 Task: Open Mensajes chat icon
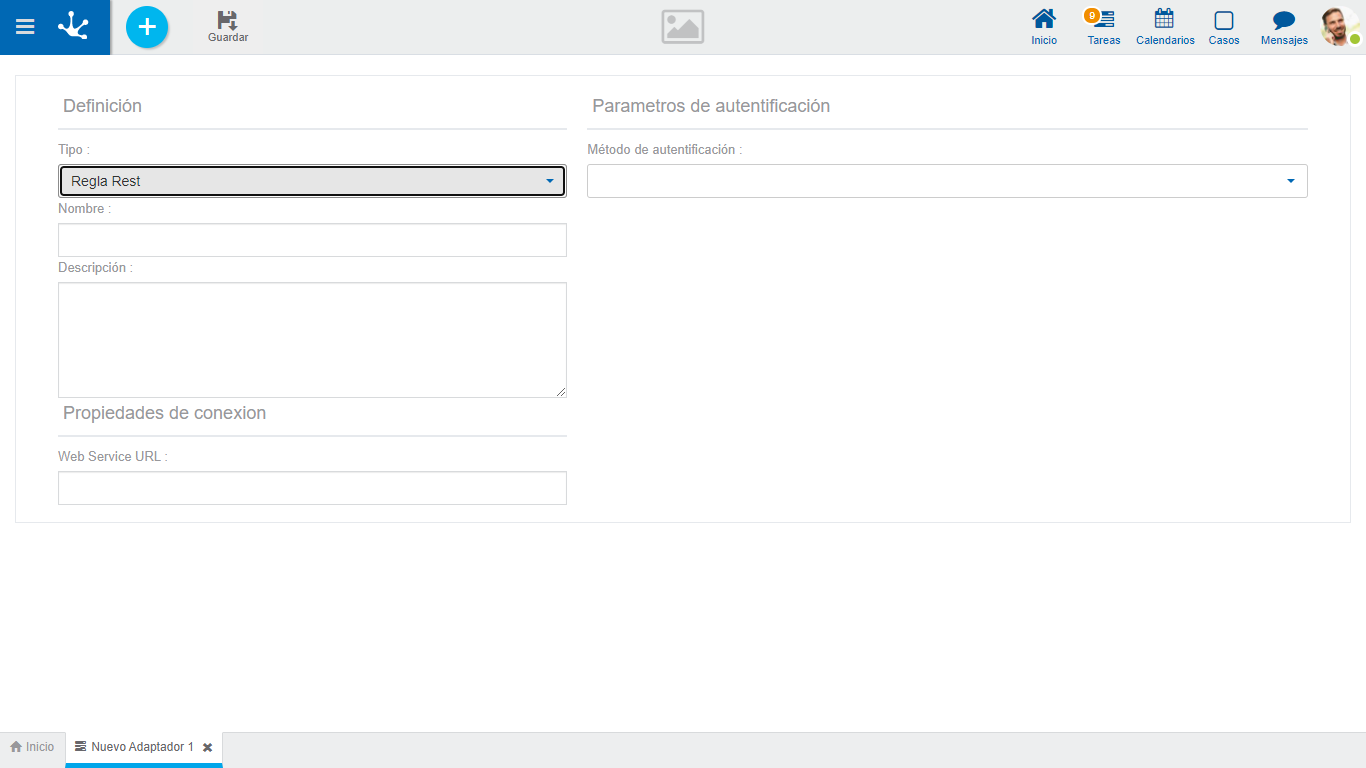1284,27
